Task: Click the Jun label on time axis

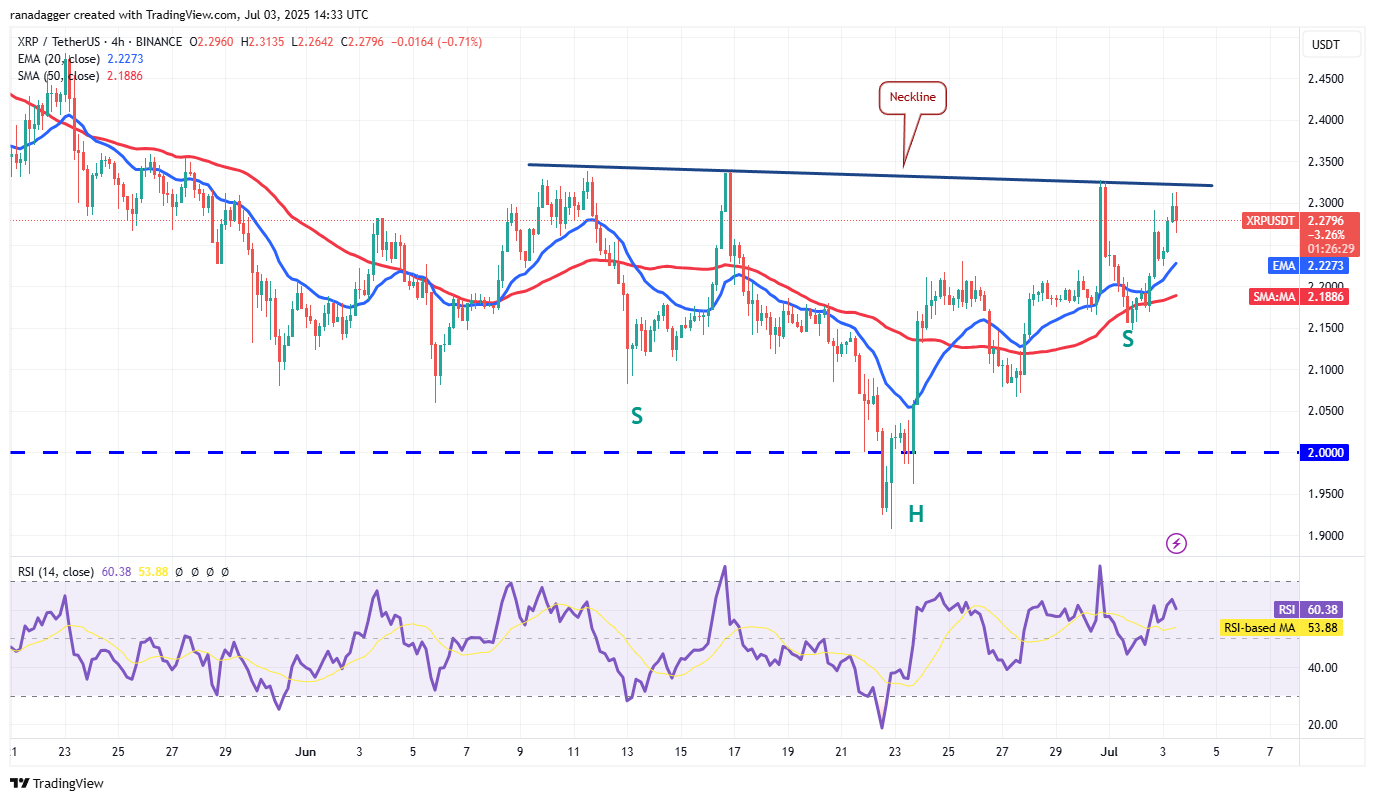Action: 306,751
